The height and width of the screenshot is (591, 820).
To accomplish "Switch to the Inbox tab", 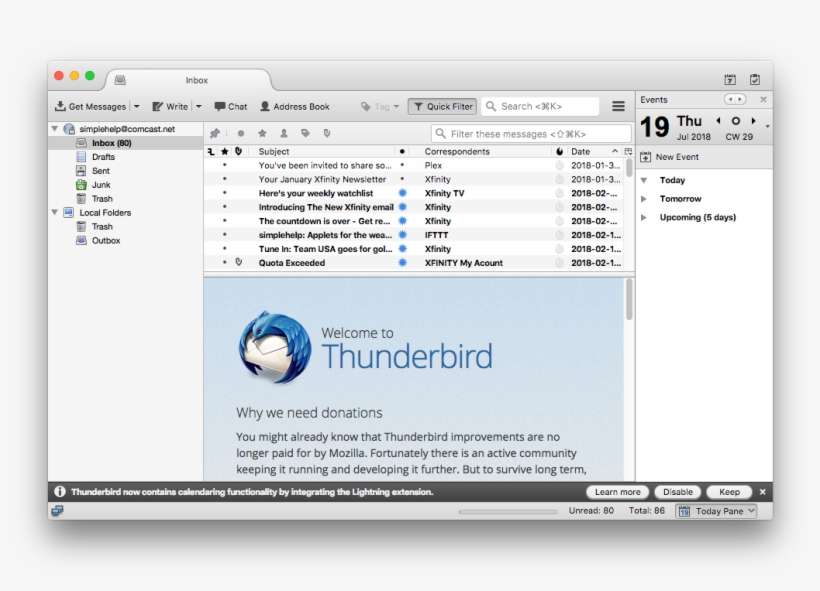I will 196,80.
